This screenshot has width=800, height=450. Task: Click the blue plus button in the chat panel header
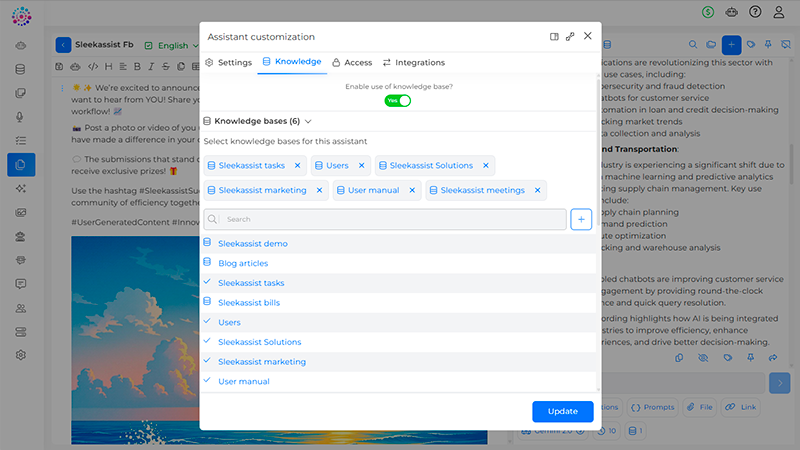pos(731,45)
